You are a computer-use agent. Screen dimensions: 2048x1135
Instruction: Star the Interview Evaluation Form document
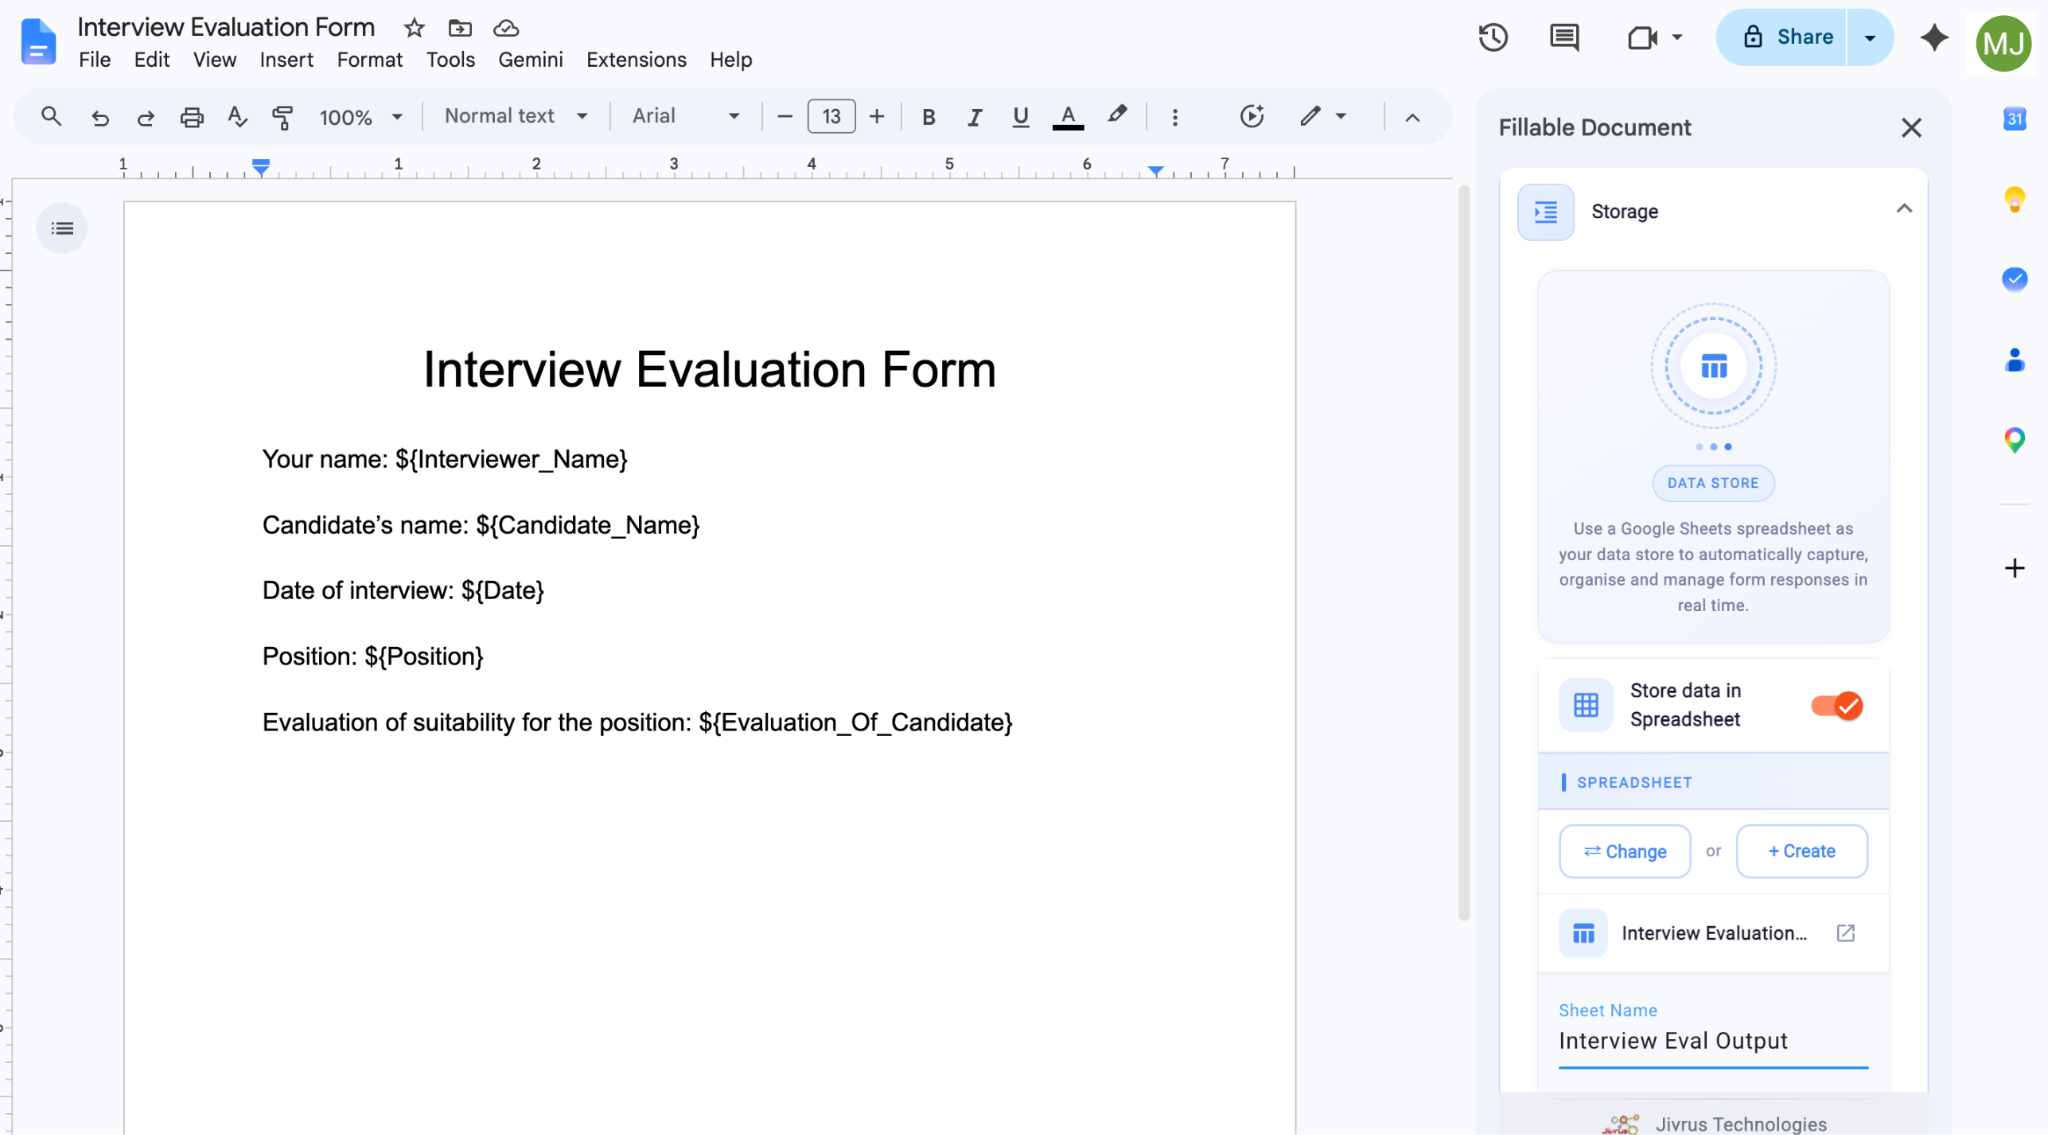pyautogui.click(x=414, y=28)
